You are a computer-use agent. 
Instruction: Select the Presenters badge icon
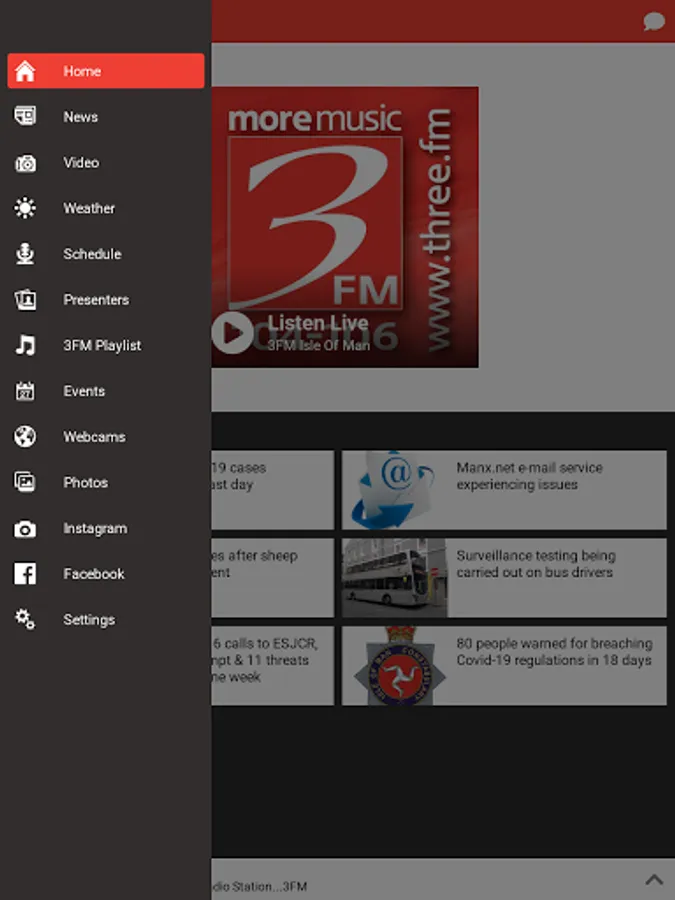click(x=25, y=300)
